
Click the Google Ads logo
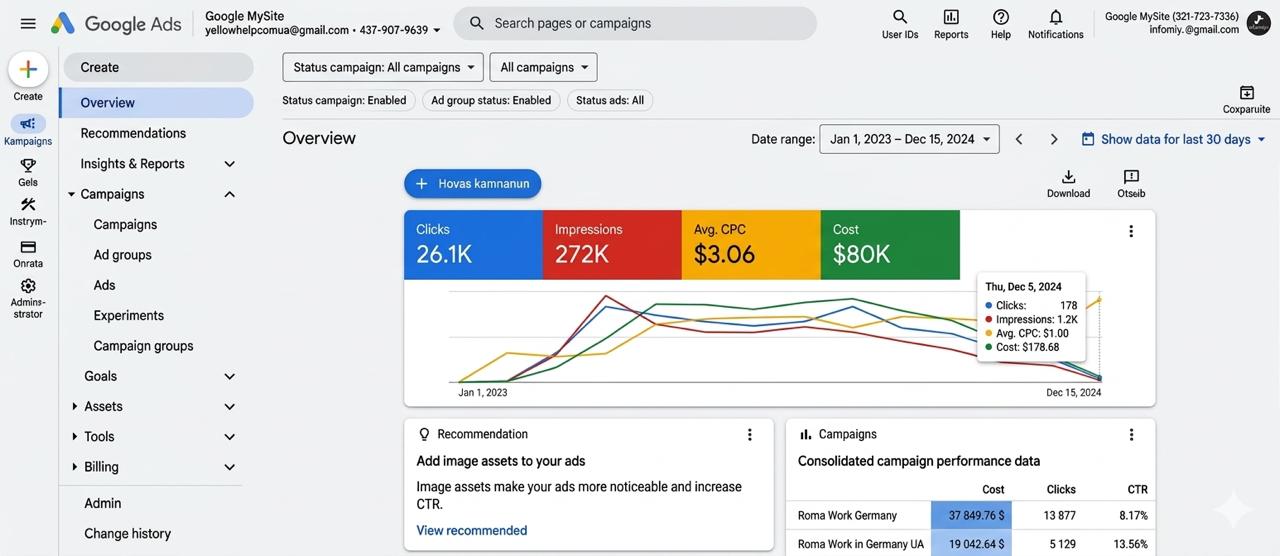(x=115, y=24)
